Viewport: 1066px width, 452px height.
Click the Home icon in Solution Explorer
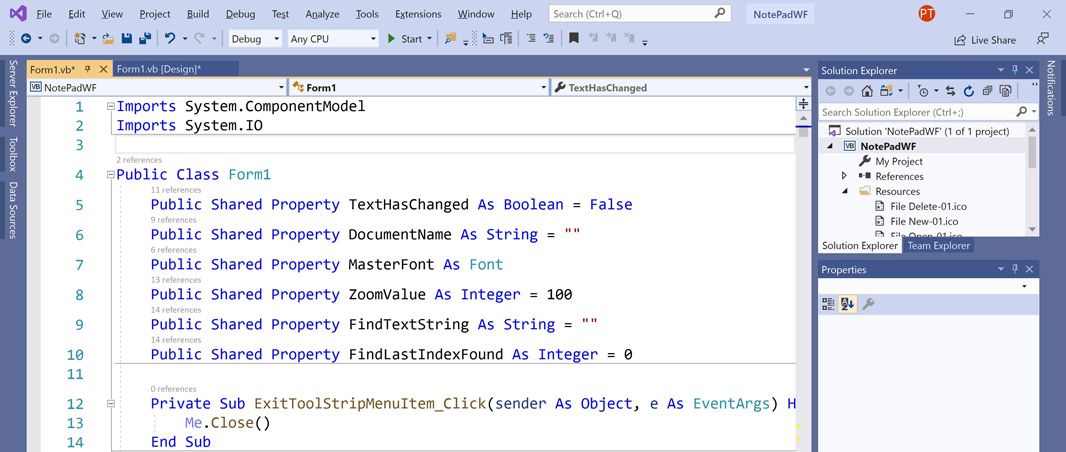867,91
